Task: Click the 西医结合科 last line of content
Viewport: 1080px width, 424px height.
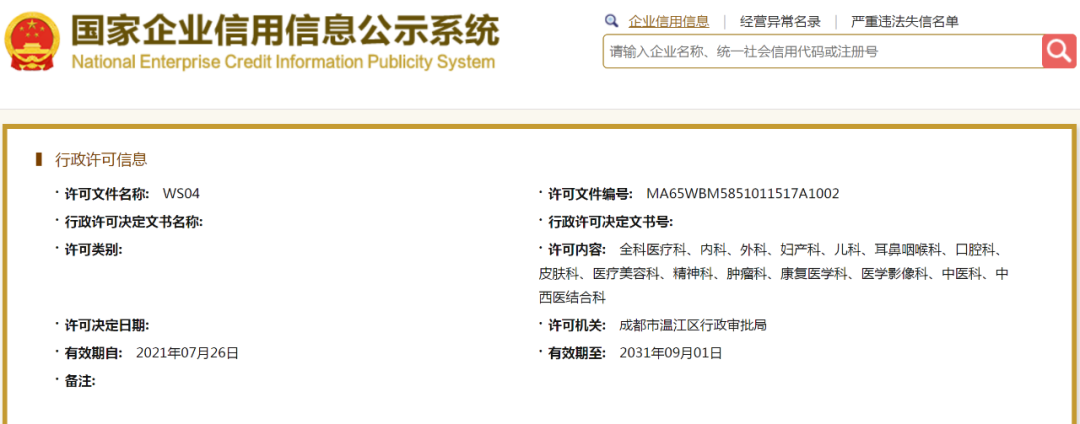Action: pyautogui.click(x=572, y=297)
